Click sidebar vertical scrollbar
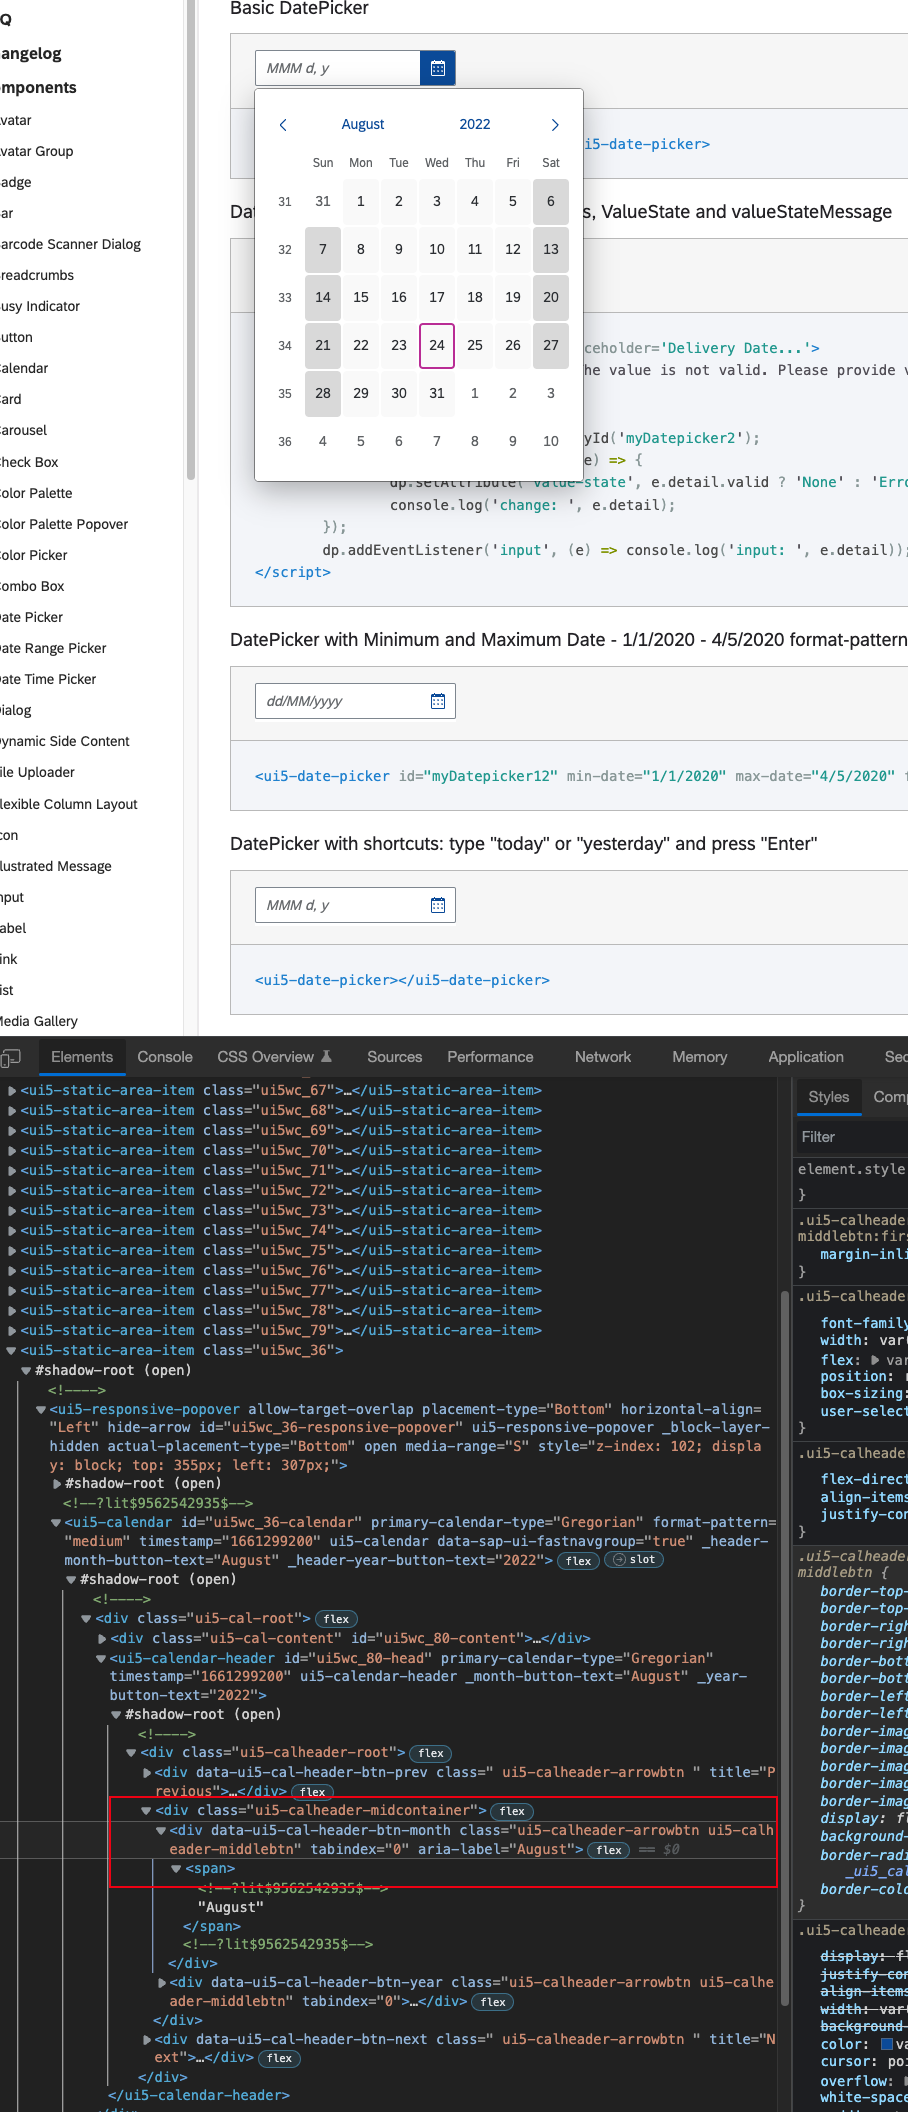The width and height of the screenshot is (908, 2112). pyautogui.click(x=190, y=240)
